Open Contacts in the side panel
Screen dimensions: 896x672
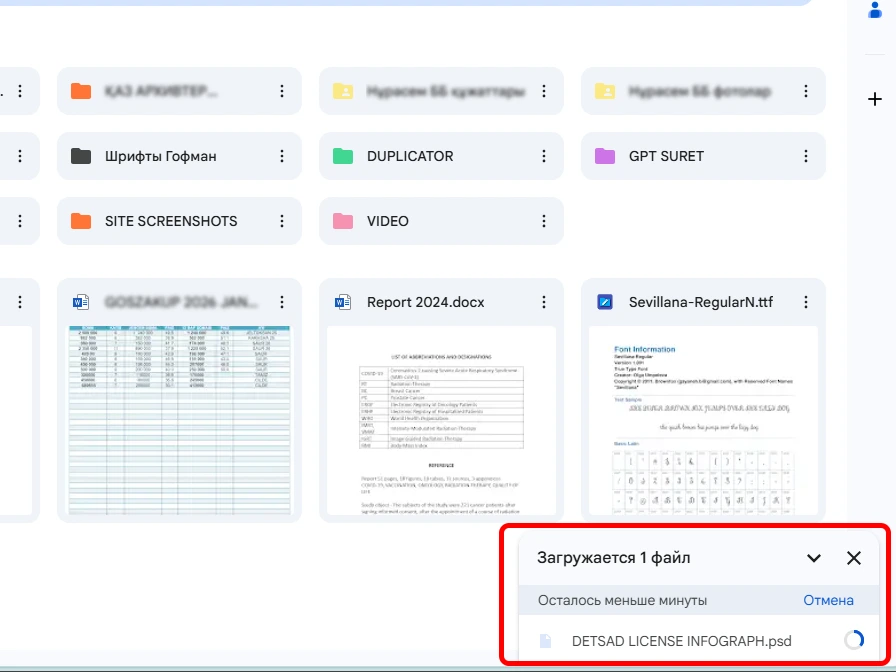[875, 10]
